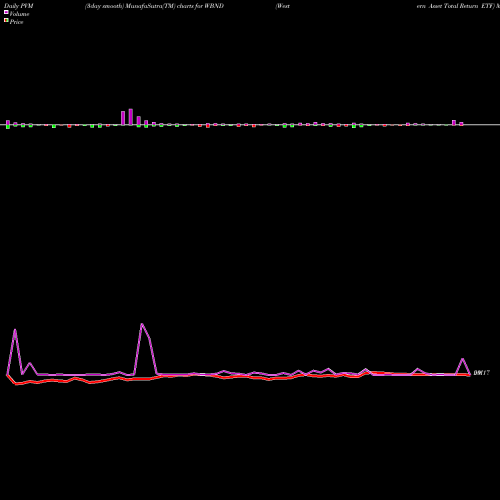Click the Price legend color swatch
The width and height of the screenshot is (500, 500).
point(6,20)
